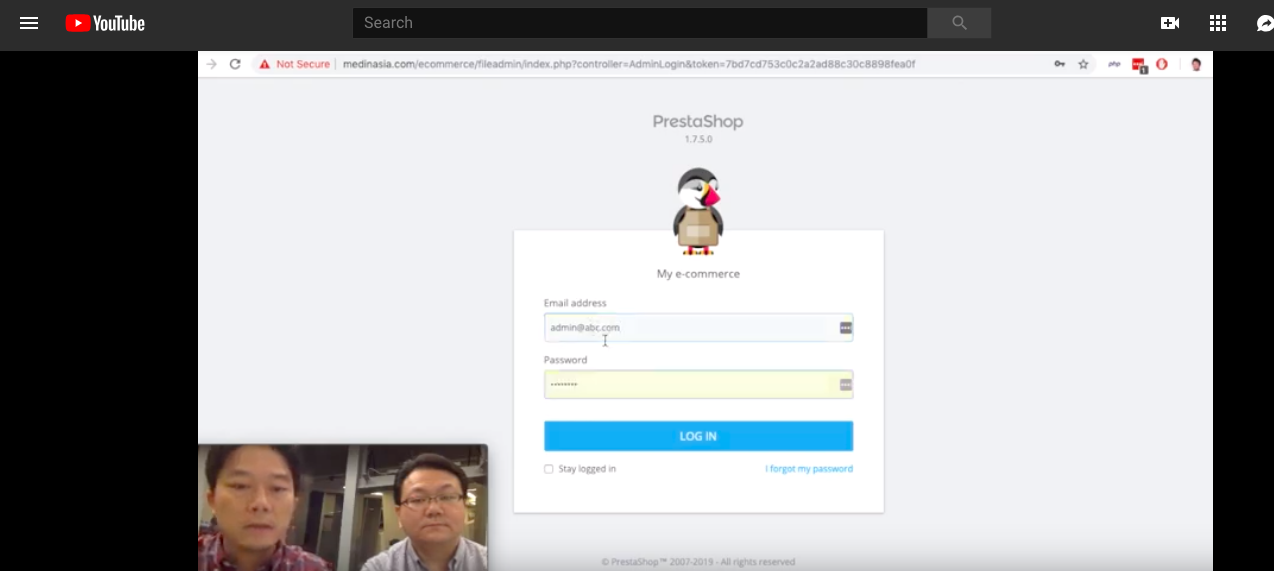1274x571 pixels.
Task: Focus the YouTube Search box
Action: (x=640, y=23)
